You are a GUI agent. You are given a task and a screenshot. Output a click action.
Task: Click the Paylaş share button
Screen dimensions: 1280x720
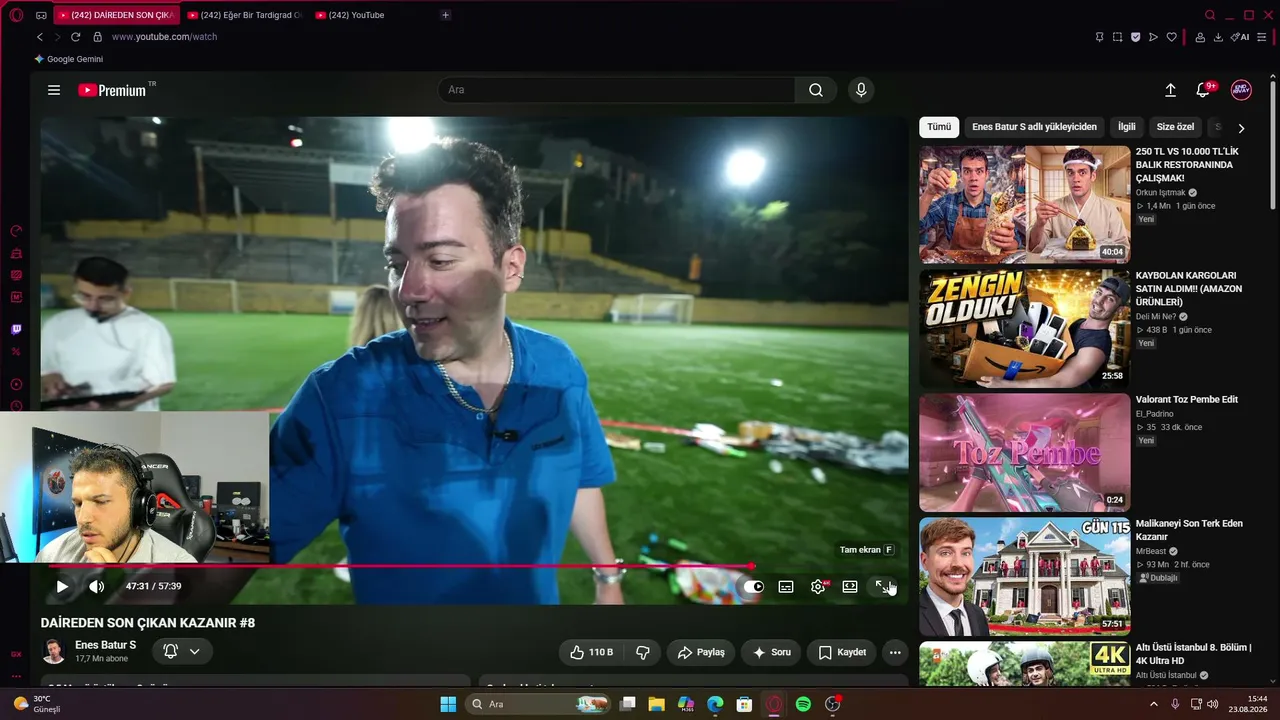click(x=701, y=652)
